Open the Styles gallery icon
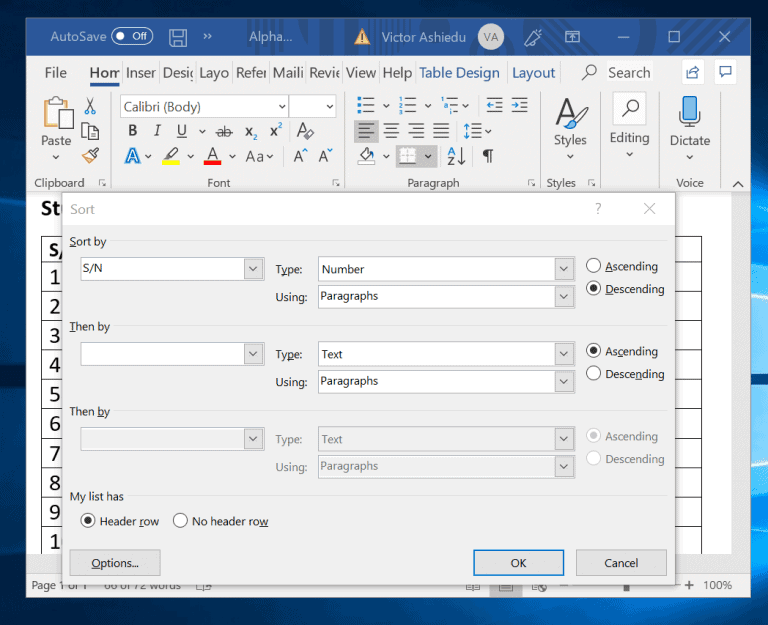The width and height of the screenshot is (768, 625). tap(570, 118)
